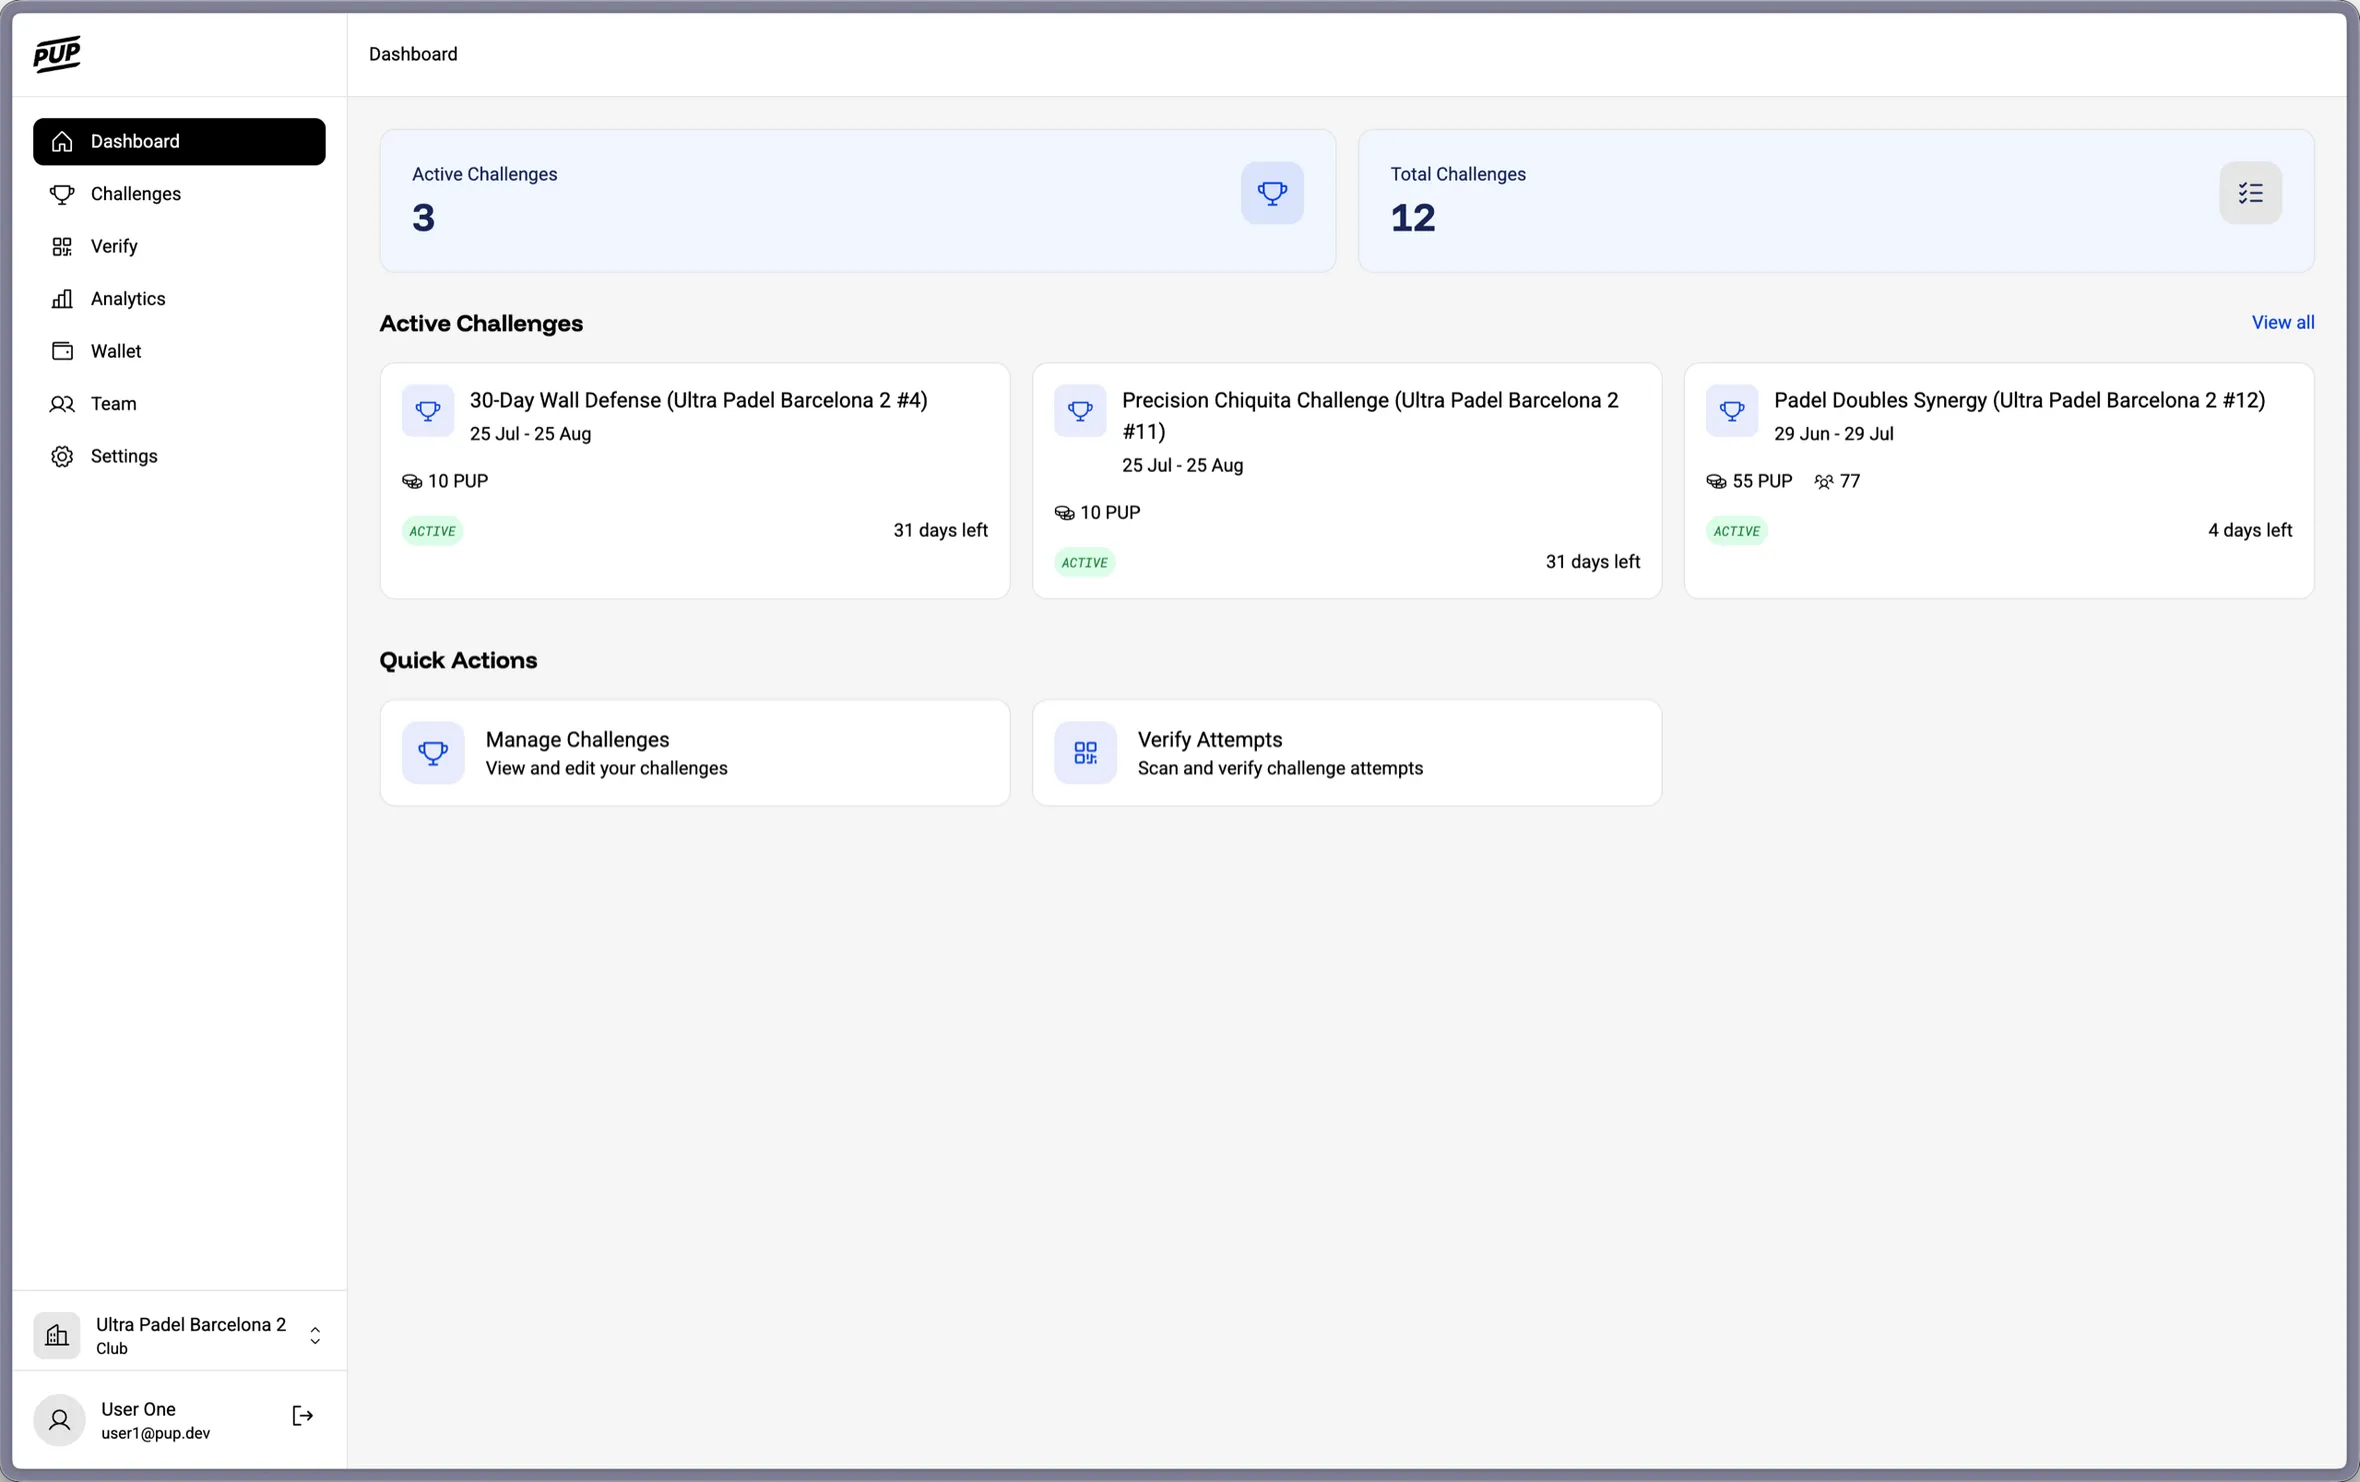Open the Verify page
The image size is (2360, 1482).
[x=179, y=246]
